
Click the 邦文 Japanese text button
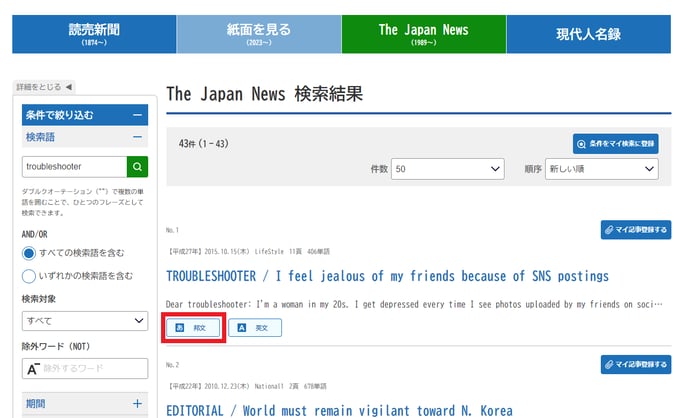(193, 327)
